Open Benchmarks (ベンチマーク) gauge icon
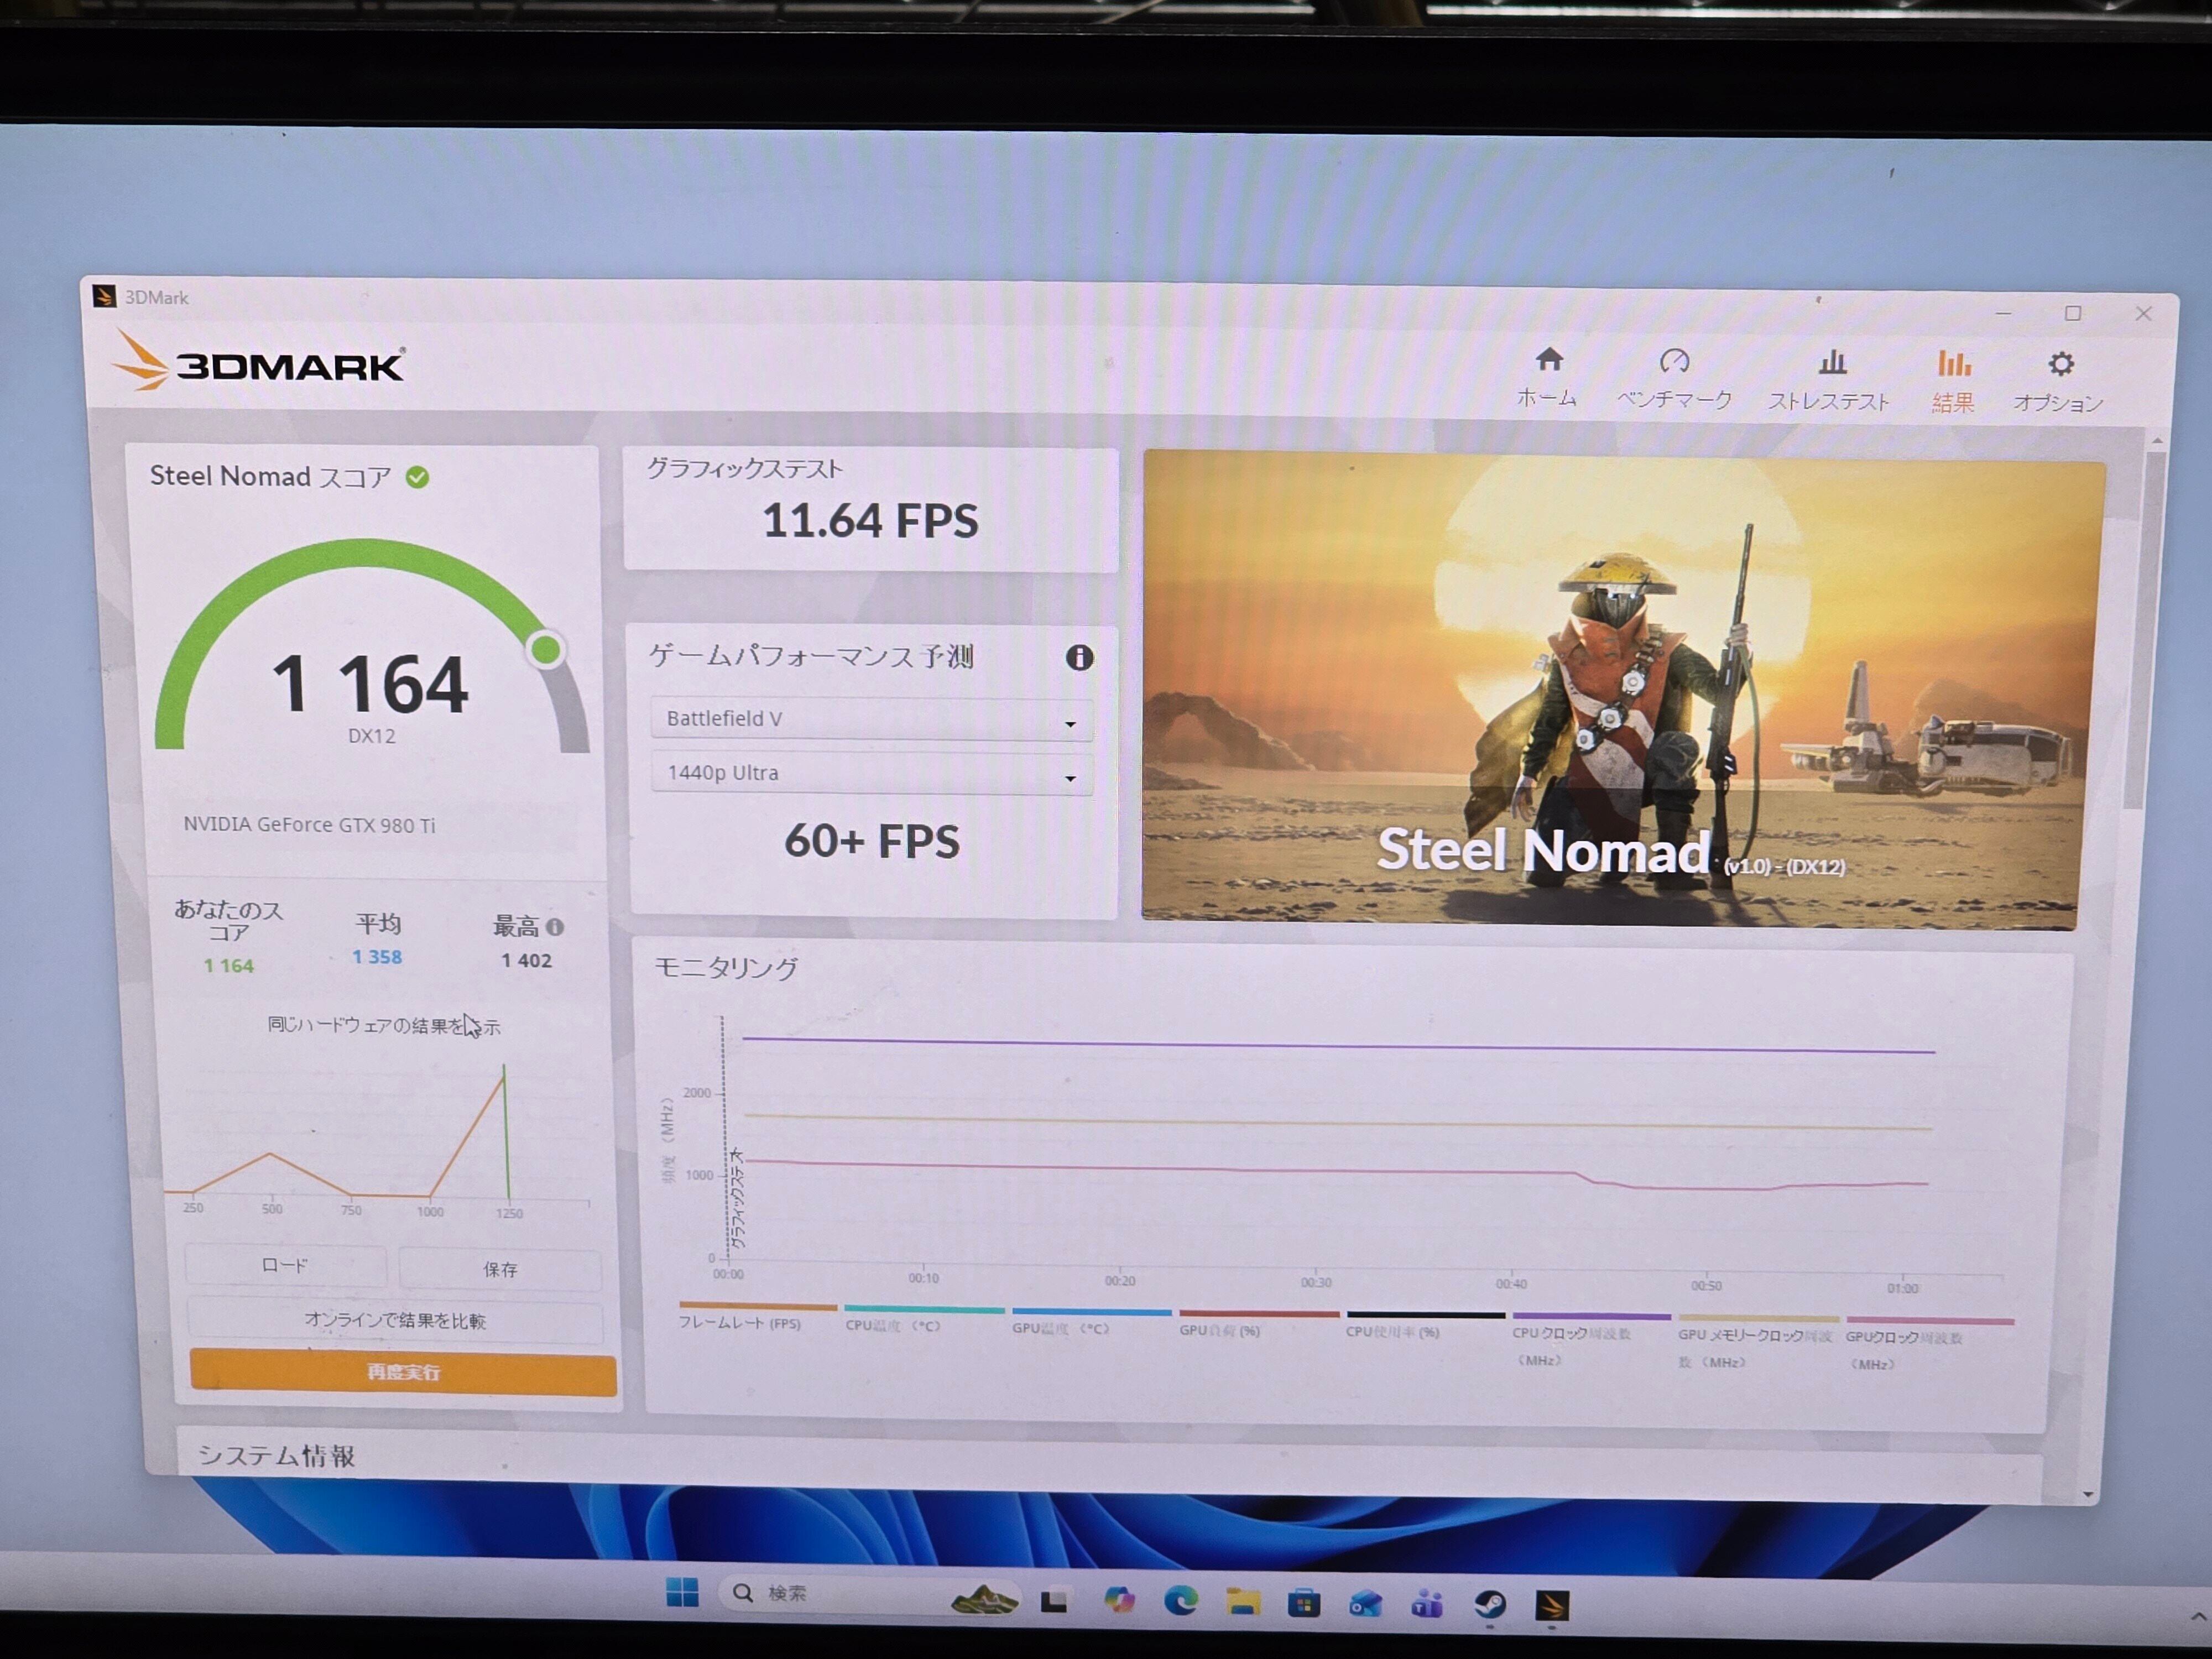Viewport: 2212px width, 1659px height. 1674,362
